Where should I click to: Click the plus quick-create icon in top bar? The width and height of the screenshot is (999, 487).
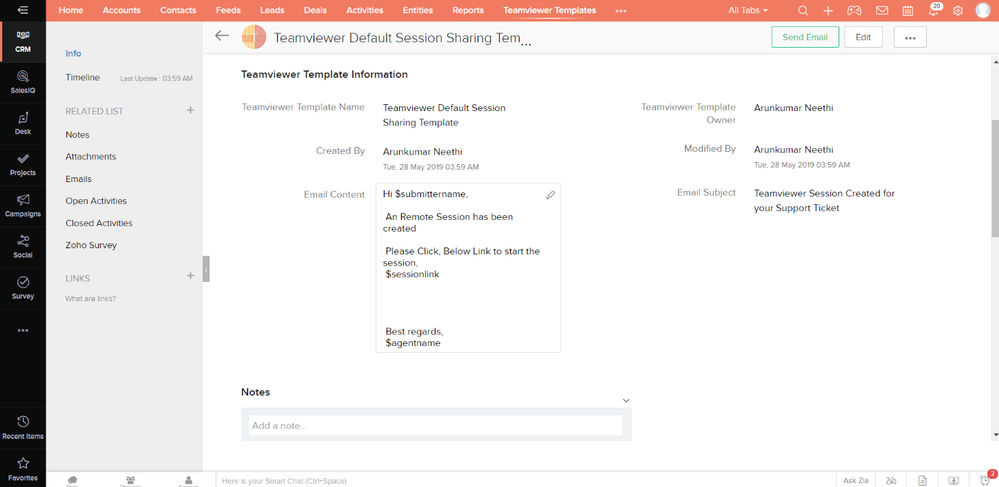pos(828,10)
